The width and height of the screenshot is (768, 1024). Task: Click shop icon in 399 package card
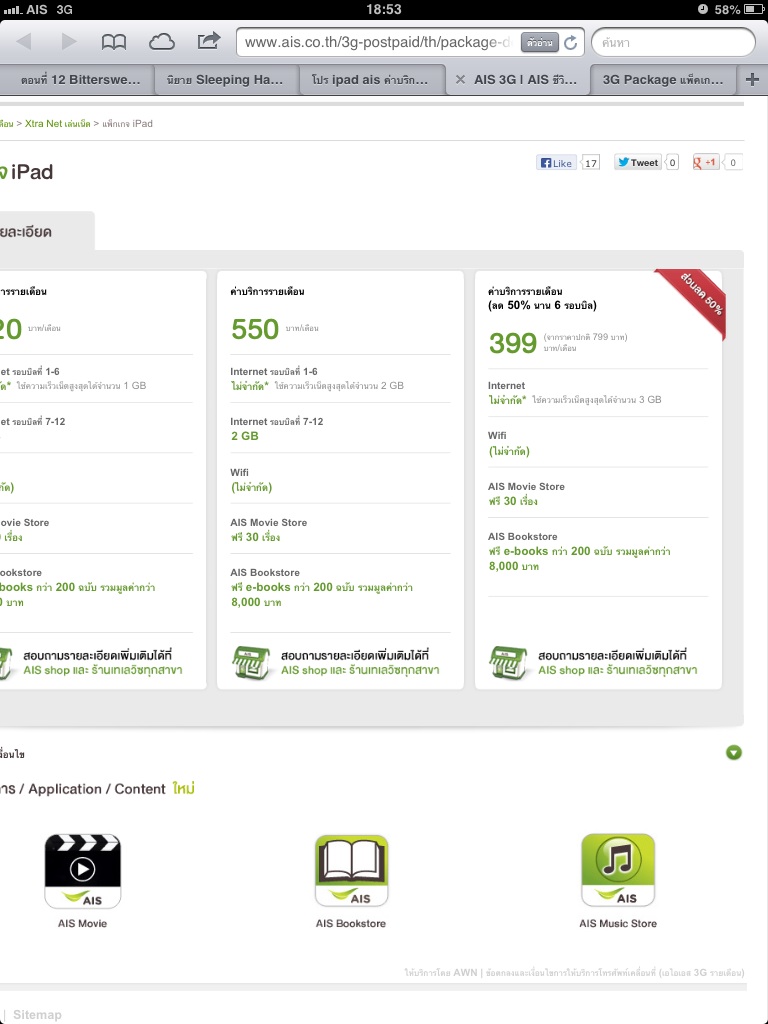(508, 663)
